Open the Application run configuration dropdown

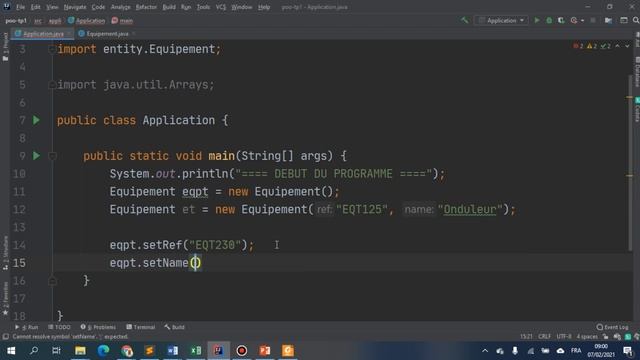click(x=501, y=20)
